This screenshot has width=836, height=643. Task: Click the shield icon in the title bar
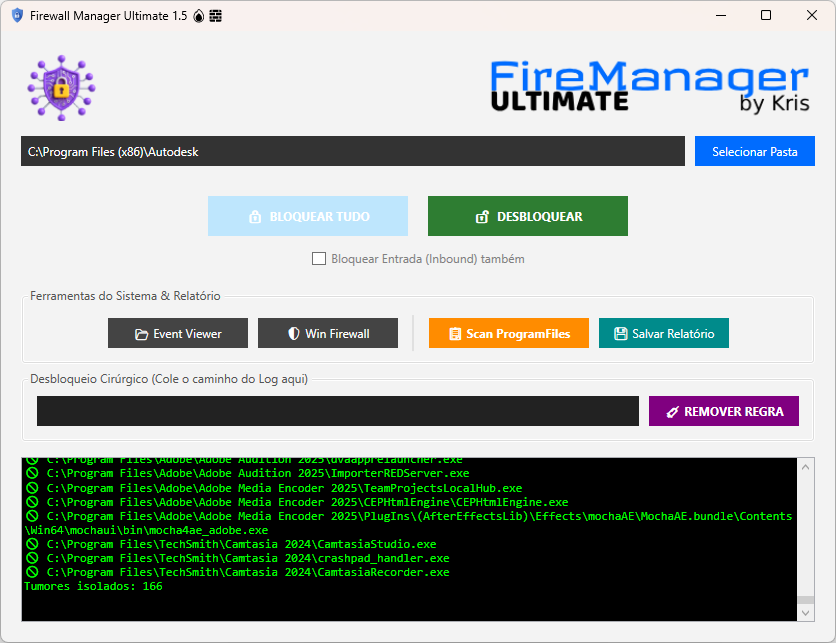click(16, 16)
